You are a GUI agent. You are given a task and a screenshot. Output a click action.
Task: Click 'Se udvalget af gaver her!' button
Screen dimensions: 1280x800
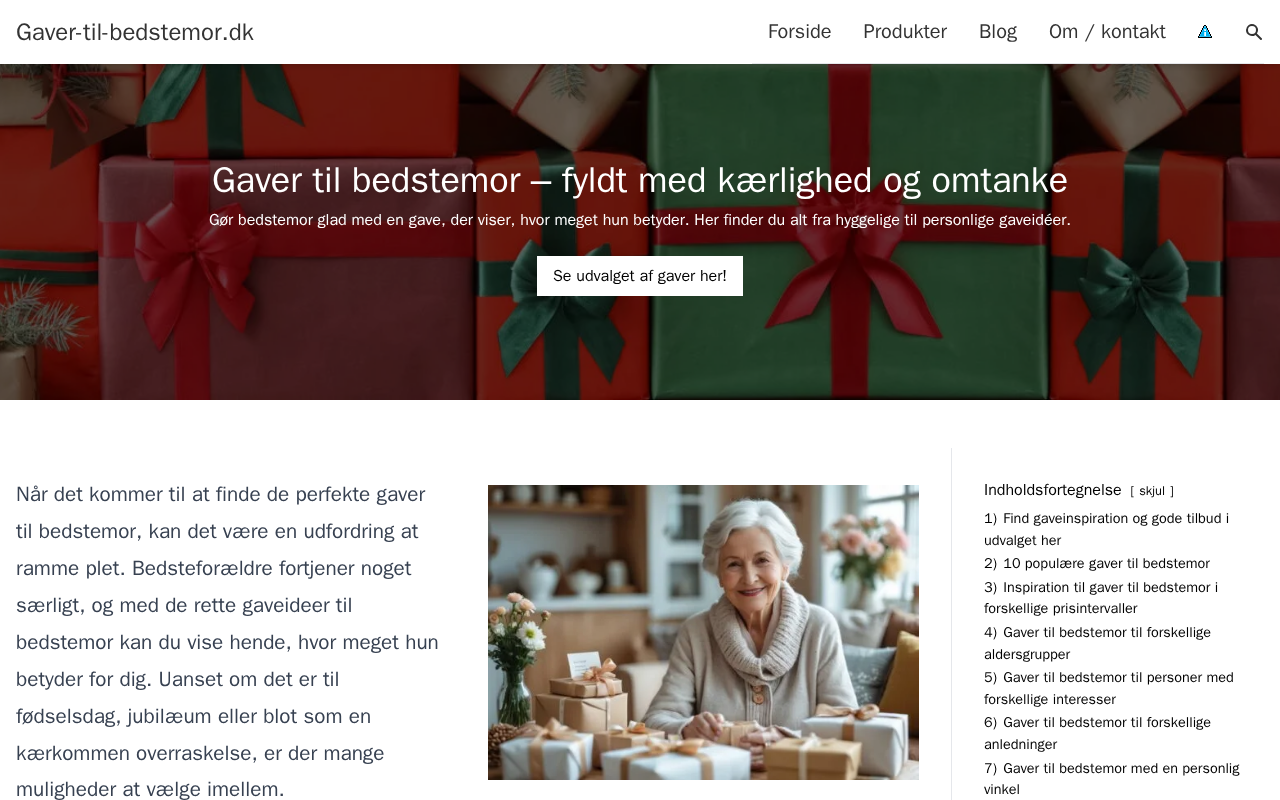pos(640,276)
